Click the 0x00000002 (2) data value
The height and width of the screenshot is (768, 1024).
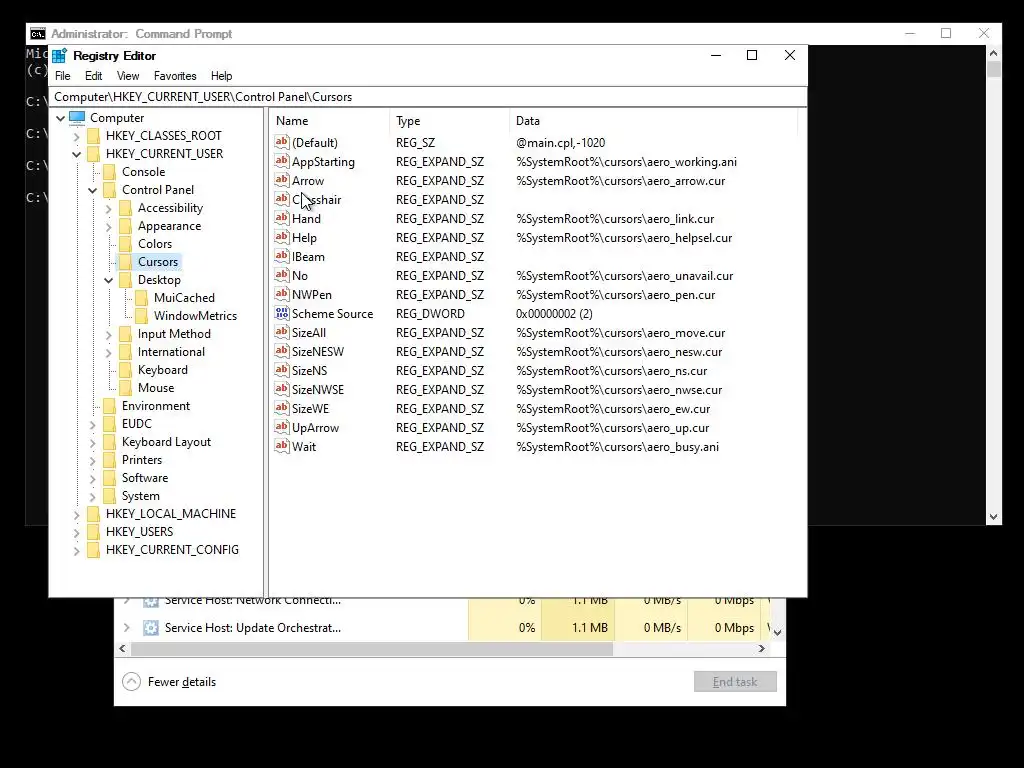point(554,313)
